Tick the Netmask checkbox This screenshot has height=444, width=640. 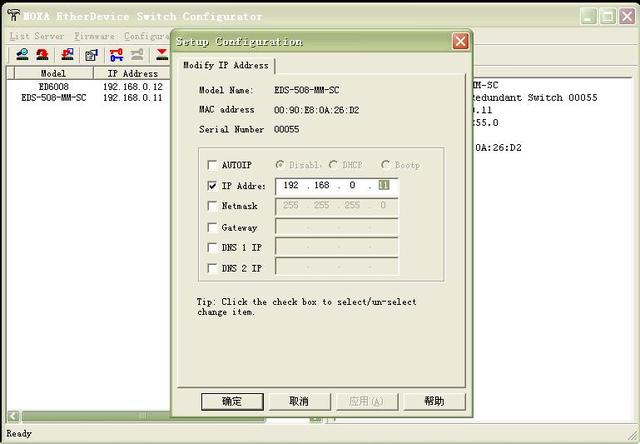coord(212,206)
